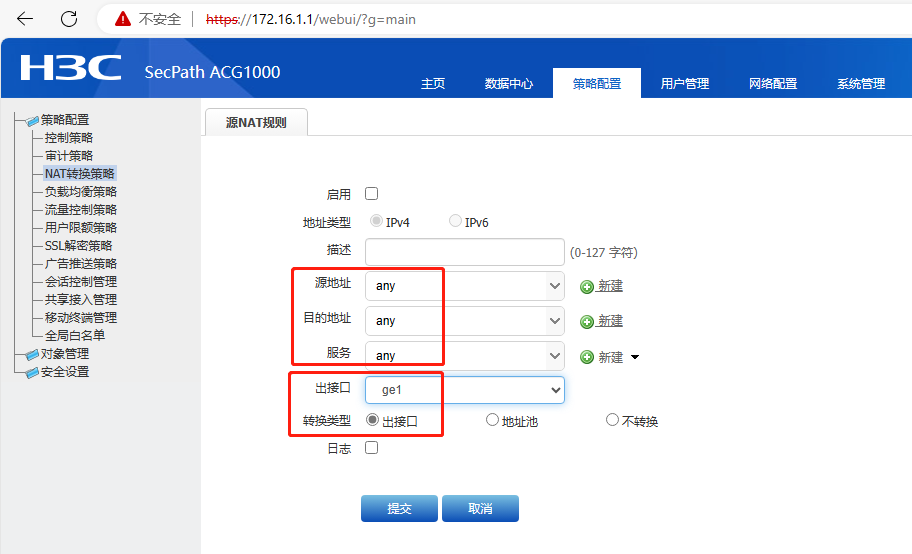Open 流量控制策略 in the sidebar

(x=81, y=209)
